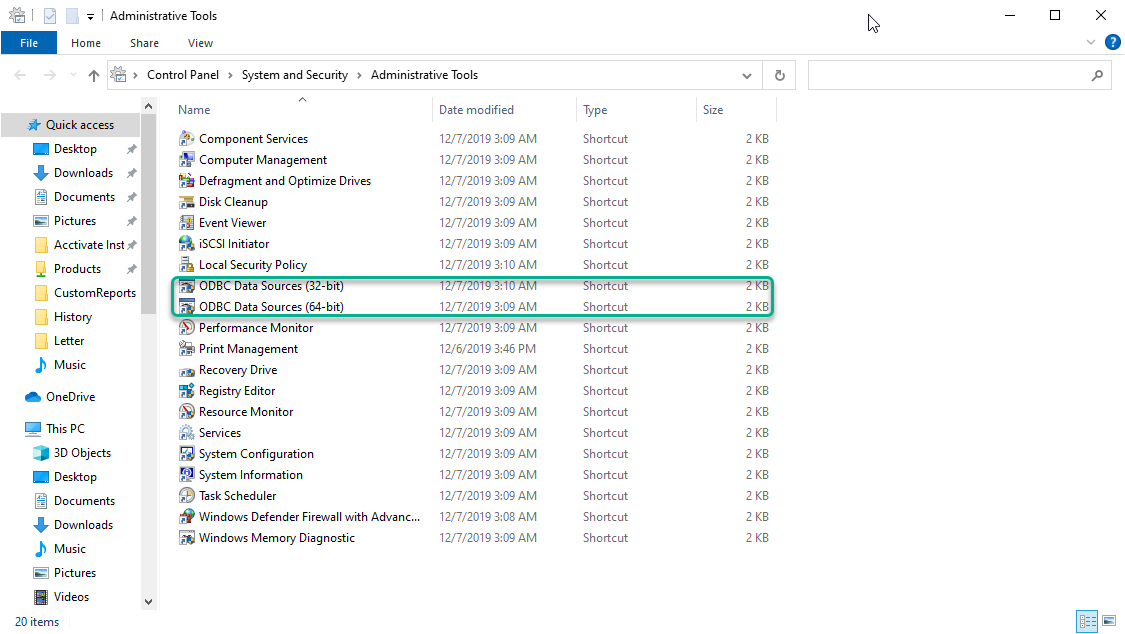The image size is (1125, 634).
Task: Open Acctivate Inst folder in sidebar
Action: tap(89, 245)
